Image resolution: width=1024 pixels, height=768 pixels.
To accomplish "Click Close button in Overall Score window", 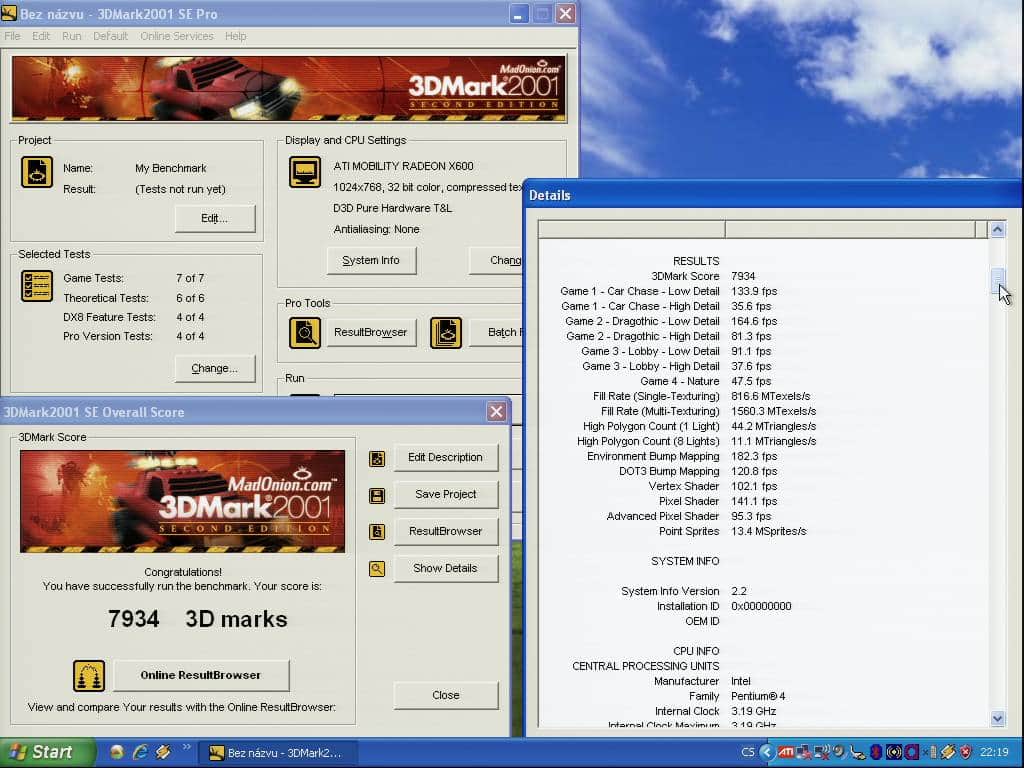I will point(445,696).
